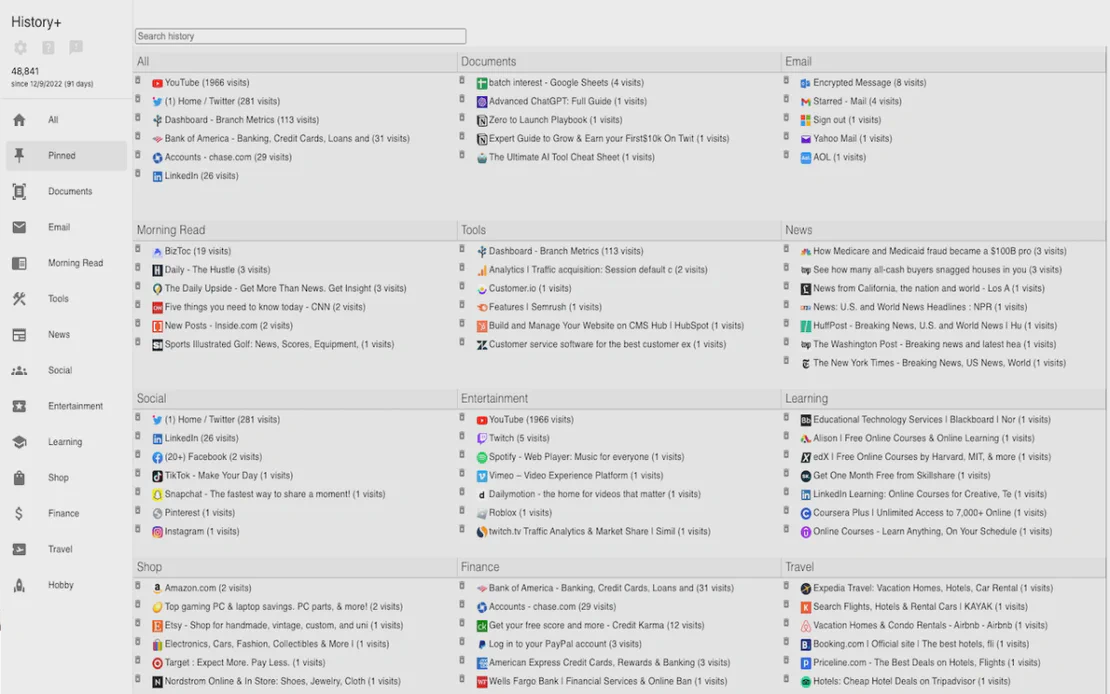The height and width of the screenshot is (694, 1110).
Task: Remove BizToc entry with its trash icon
Action: click(x=138, y=249)
